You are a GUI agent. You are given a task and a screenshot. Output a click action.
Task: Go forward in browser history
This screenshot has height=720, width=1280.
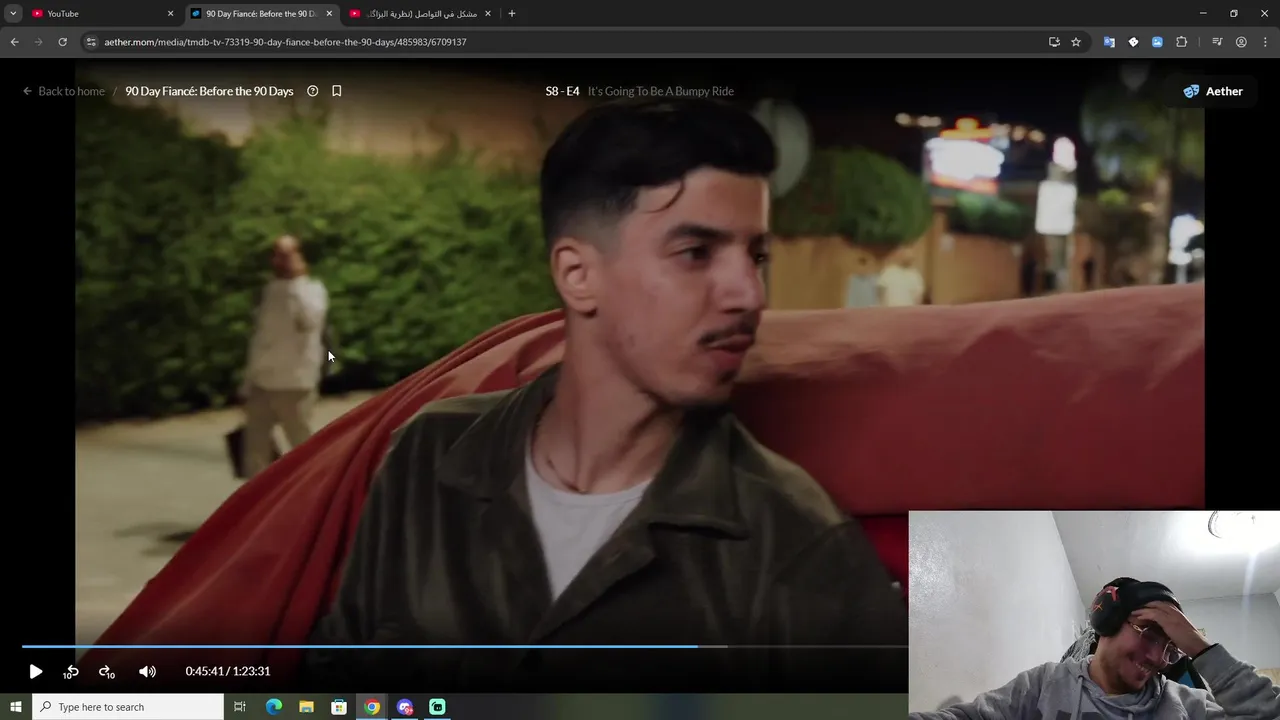[x=38, y=42]
